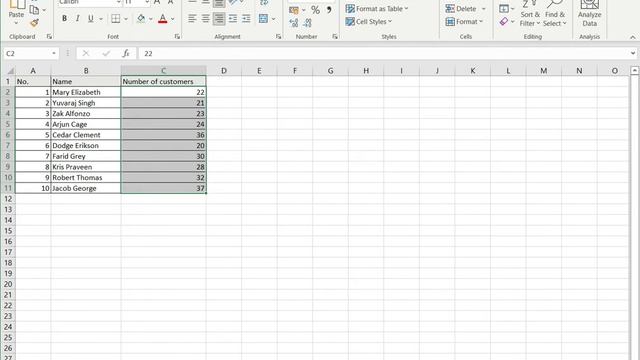Open the Merge & Center dropdown arrow
640x360 pixels.
[x=273, y=19]
